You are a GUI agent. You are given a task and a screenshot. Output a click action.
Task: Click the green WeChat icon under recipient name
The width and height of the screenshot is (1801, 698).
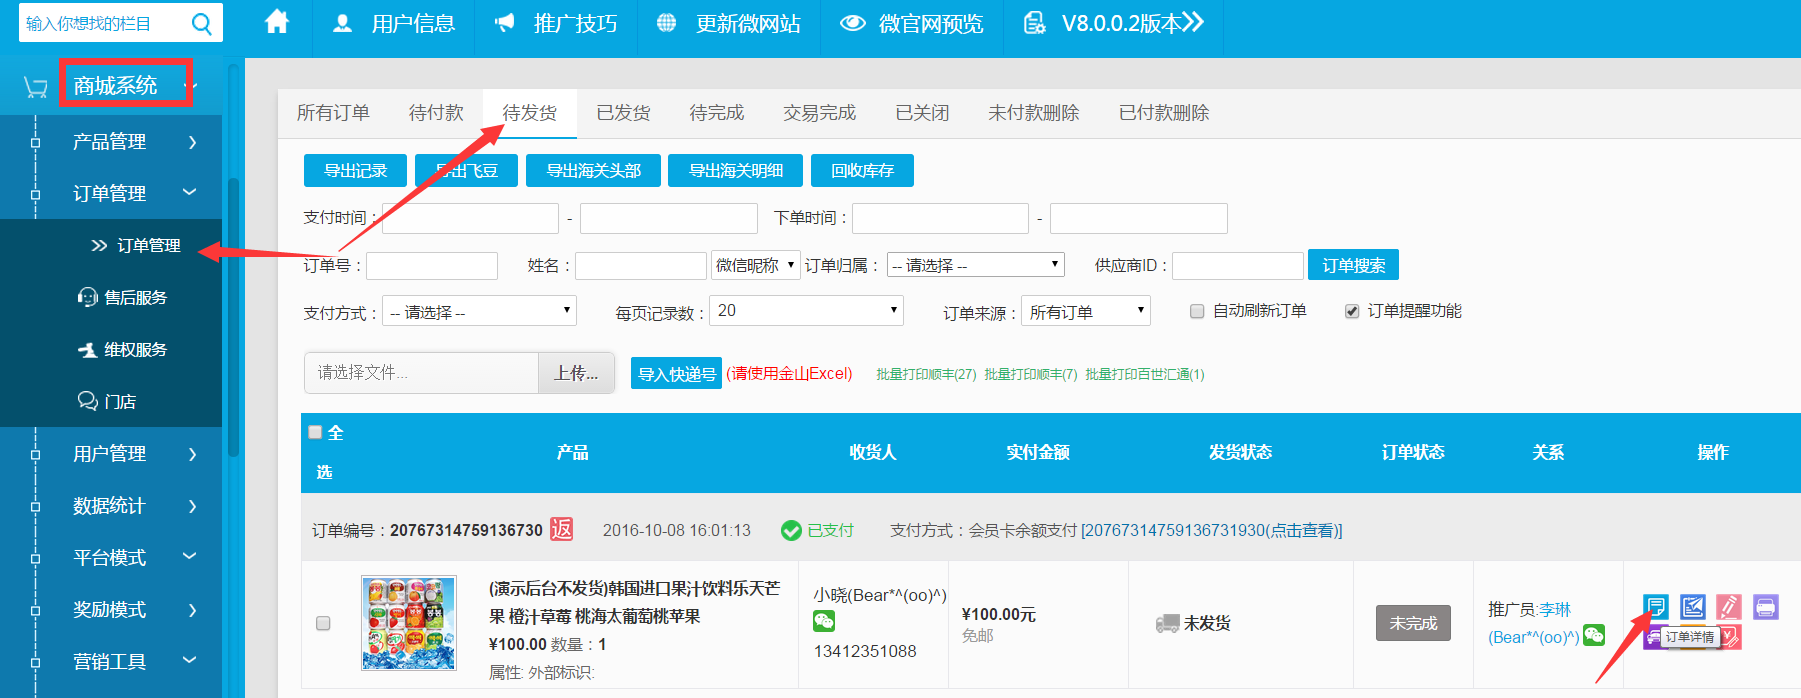click(x=824, y=622)
